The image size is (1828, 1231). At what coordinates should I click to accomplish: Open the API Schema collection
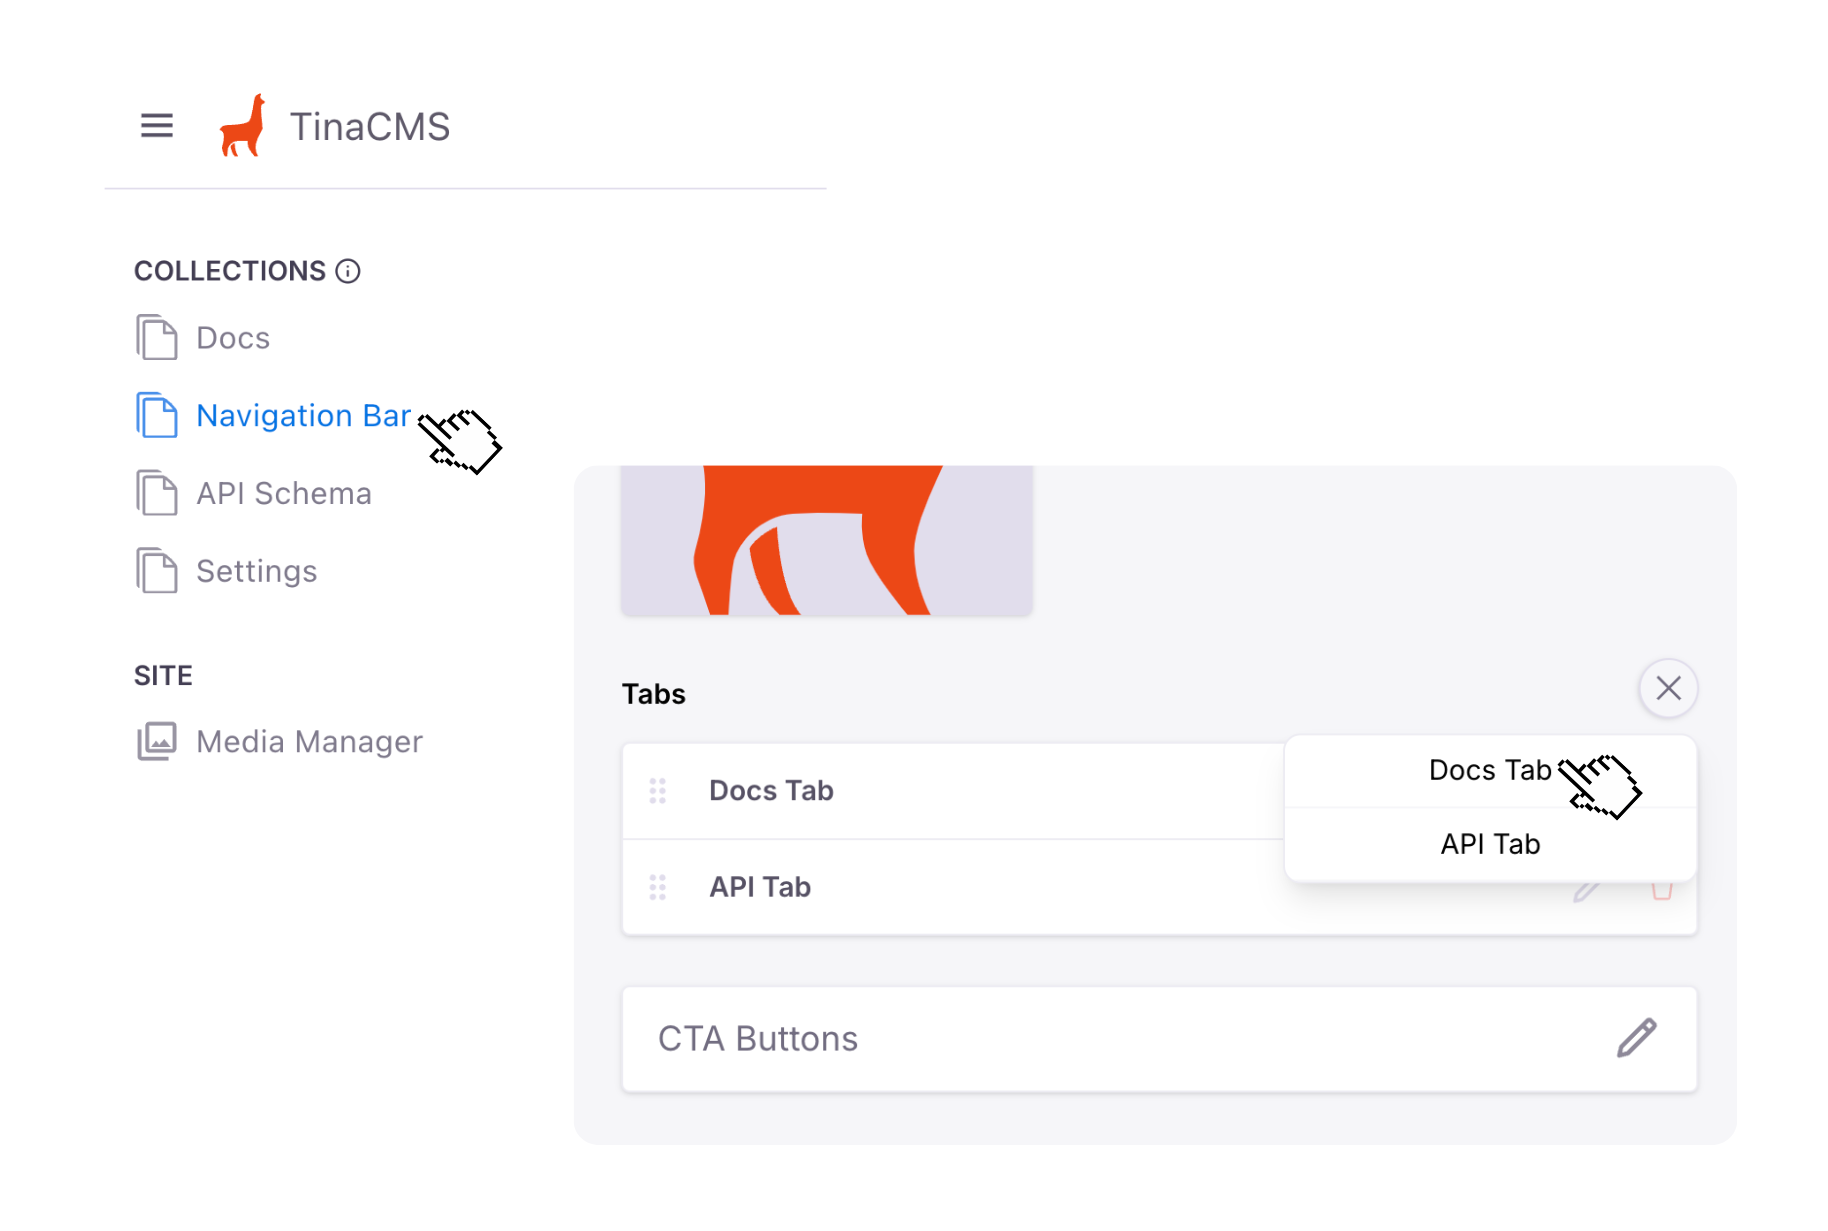coord(284,493)
